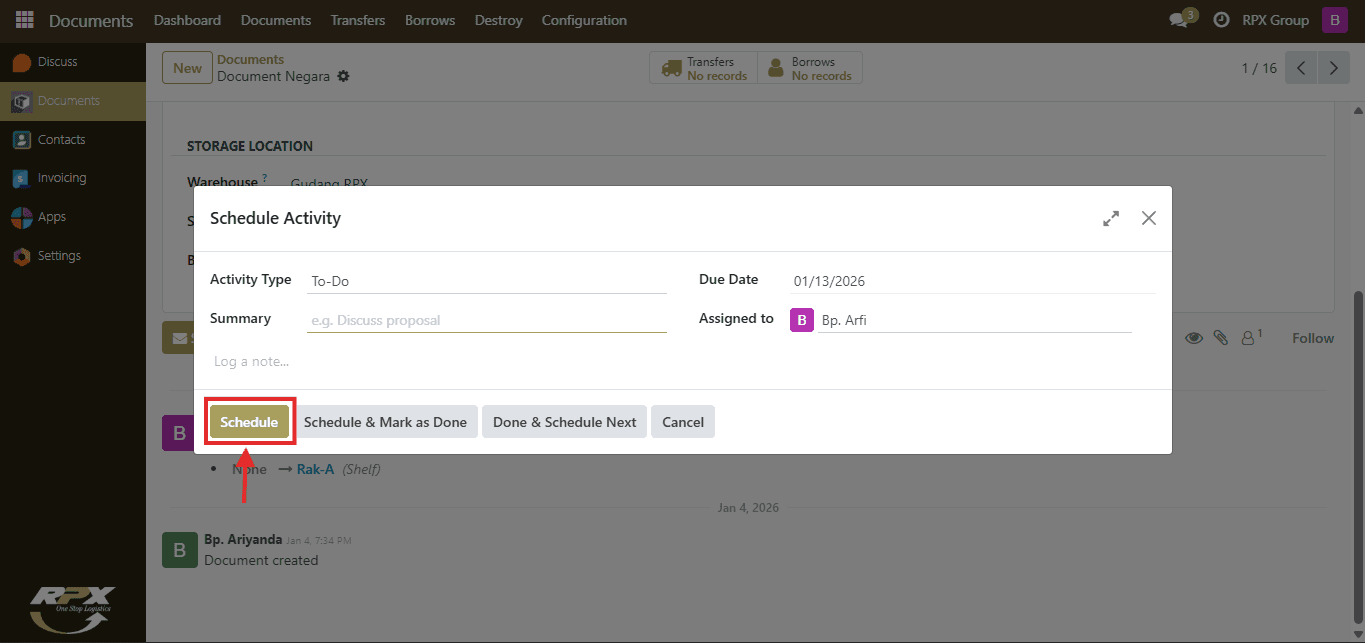This screenshot has height=643, width=1365.
Task: Focus the Summary input field
Action: coord(487,320)
